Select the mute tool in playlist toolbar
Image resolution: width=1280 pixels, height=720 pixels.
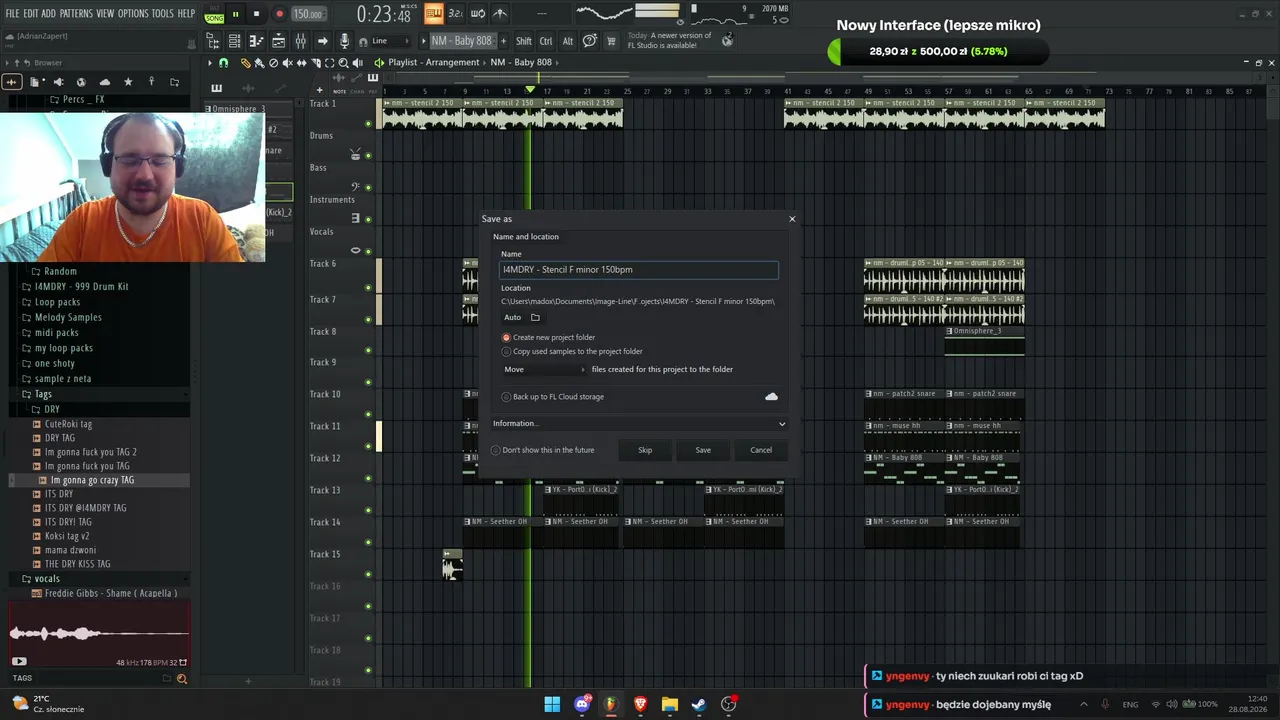click(x=288, y=63)
